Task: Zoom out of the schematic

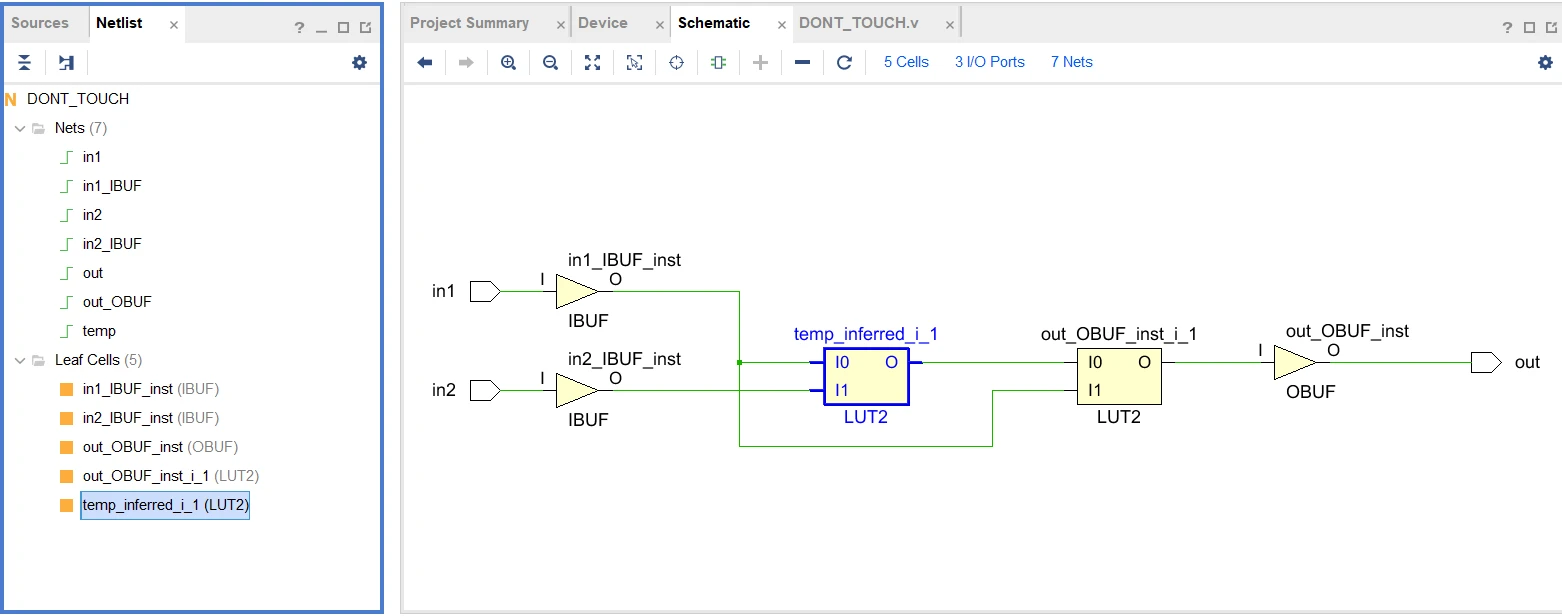Action: coord(550,62)
